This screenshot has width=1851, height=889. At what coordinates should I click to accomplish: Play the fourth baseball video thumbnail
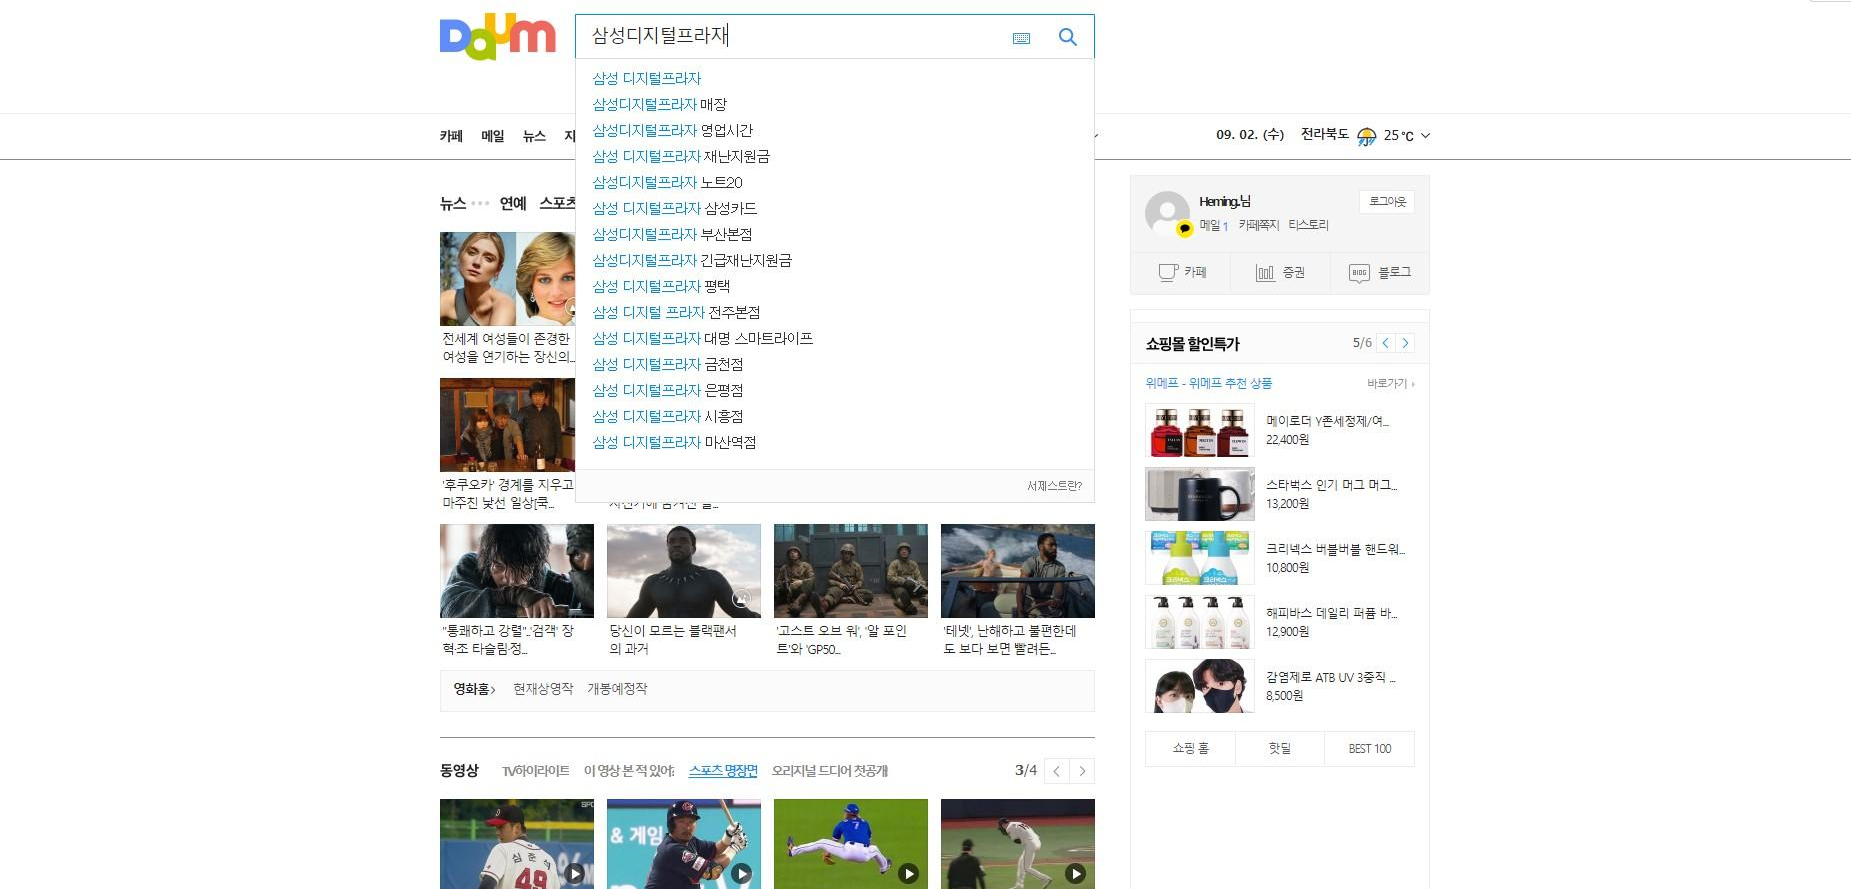tap(1018, 844)
